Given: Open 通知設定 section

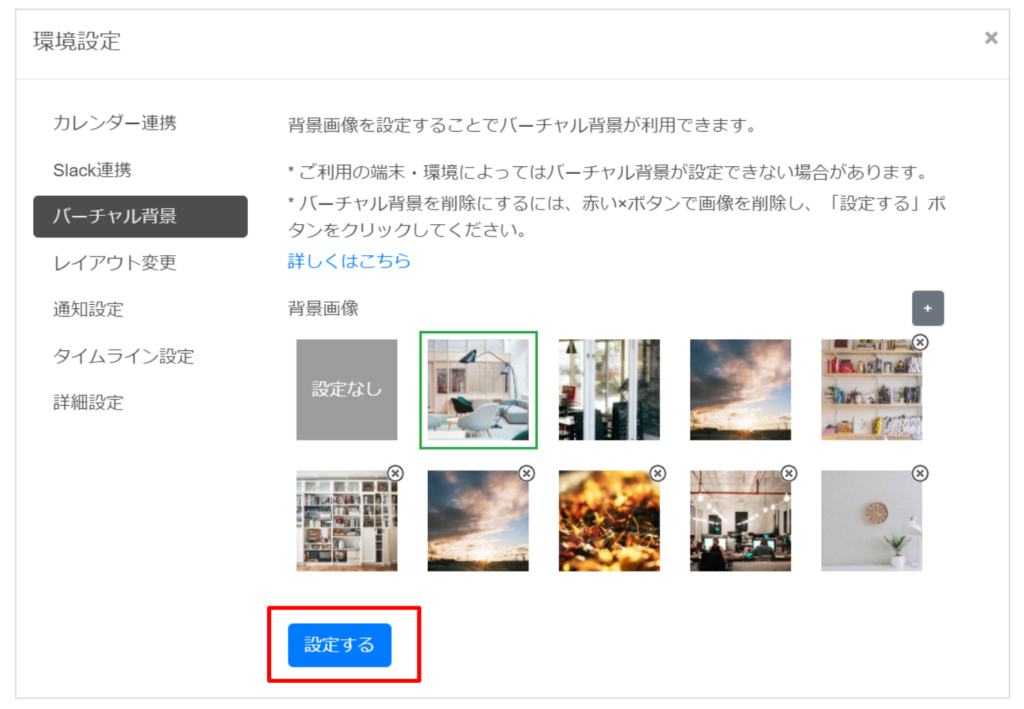Looking at the screenshot, I should [x=88, y=309].
